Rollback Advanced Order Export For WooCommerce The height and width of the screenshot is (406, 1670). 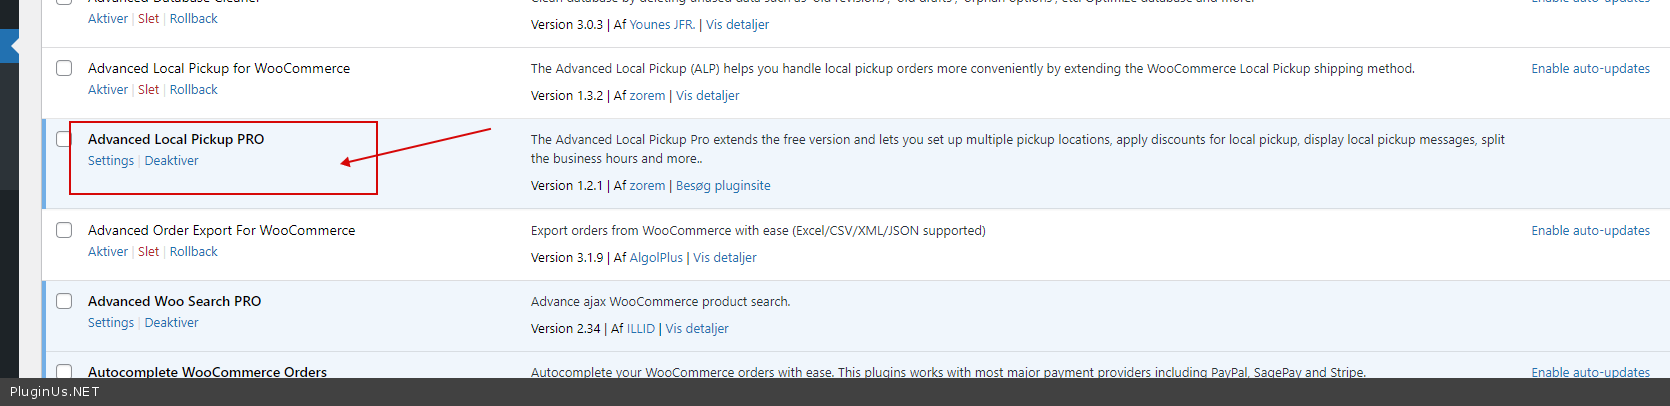193,252
